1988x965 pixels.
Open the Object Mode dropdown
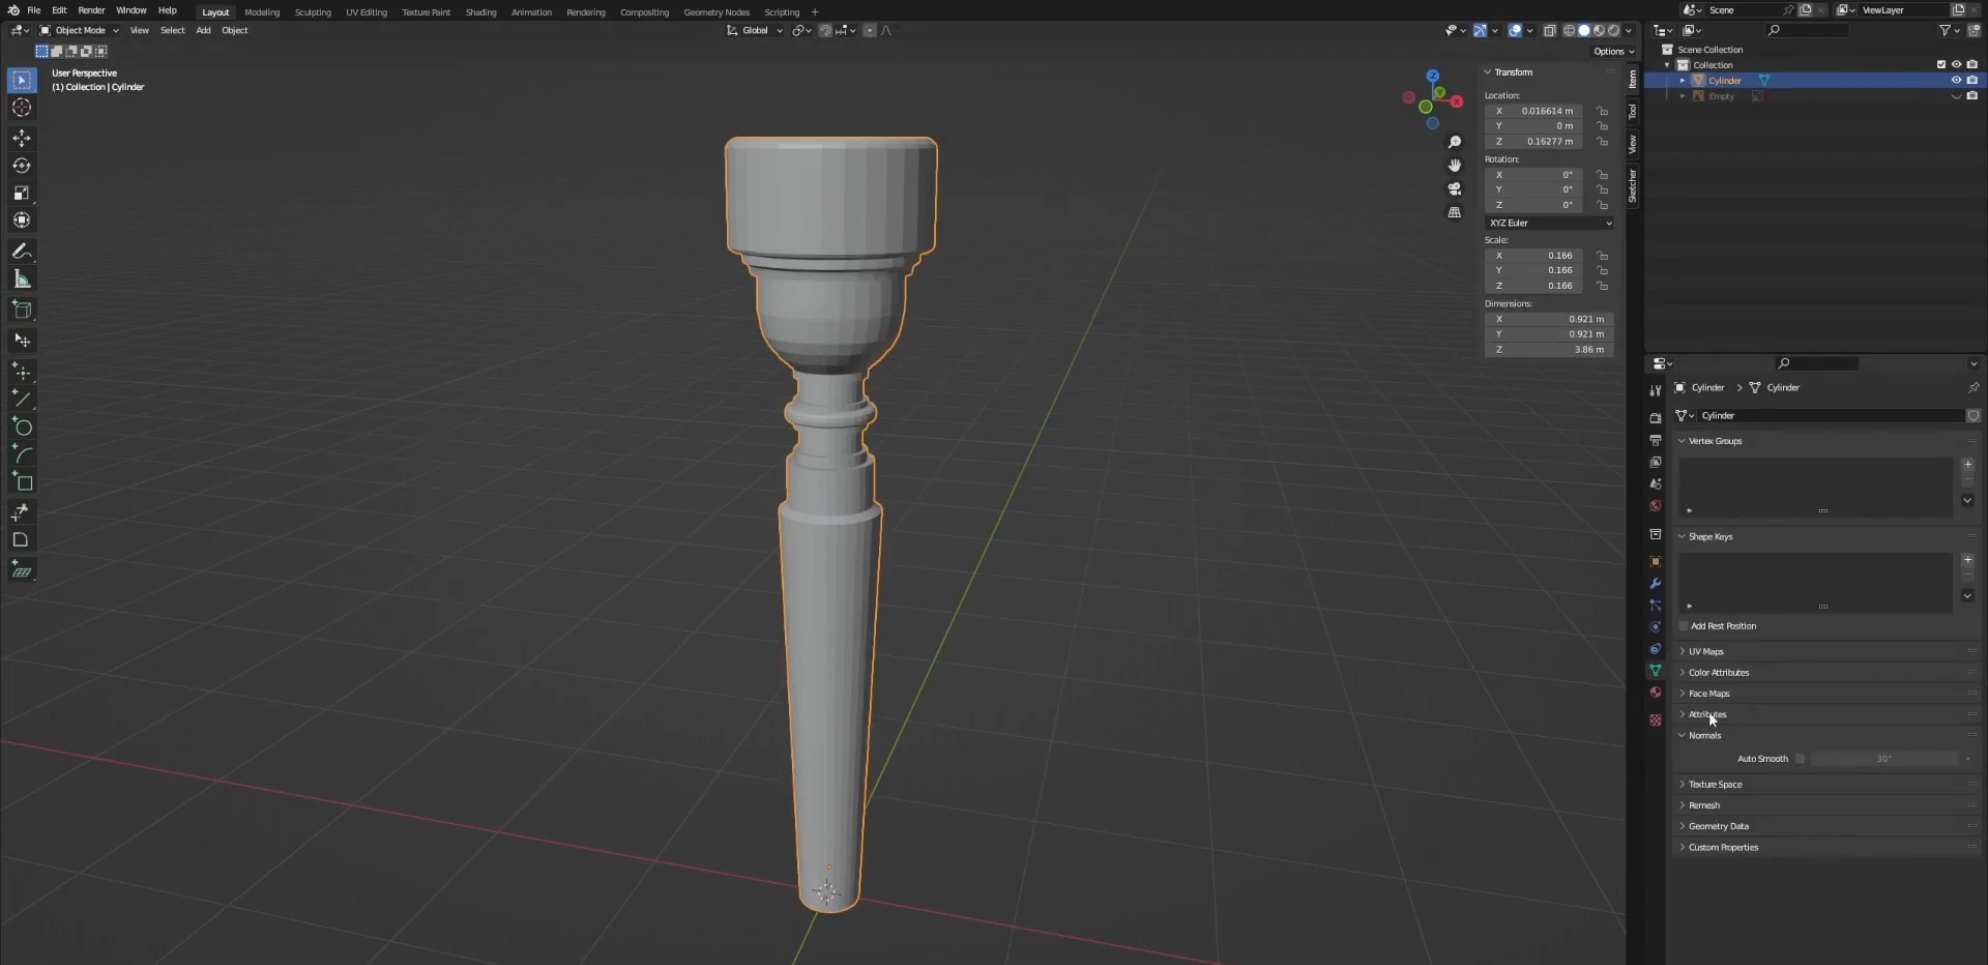[78, 30]
